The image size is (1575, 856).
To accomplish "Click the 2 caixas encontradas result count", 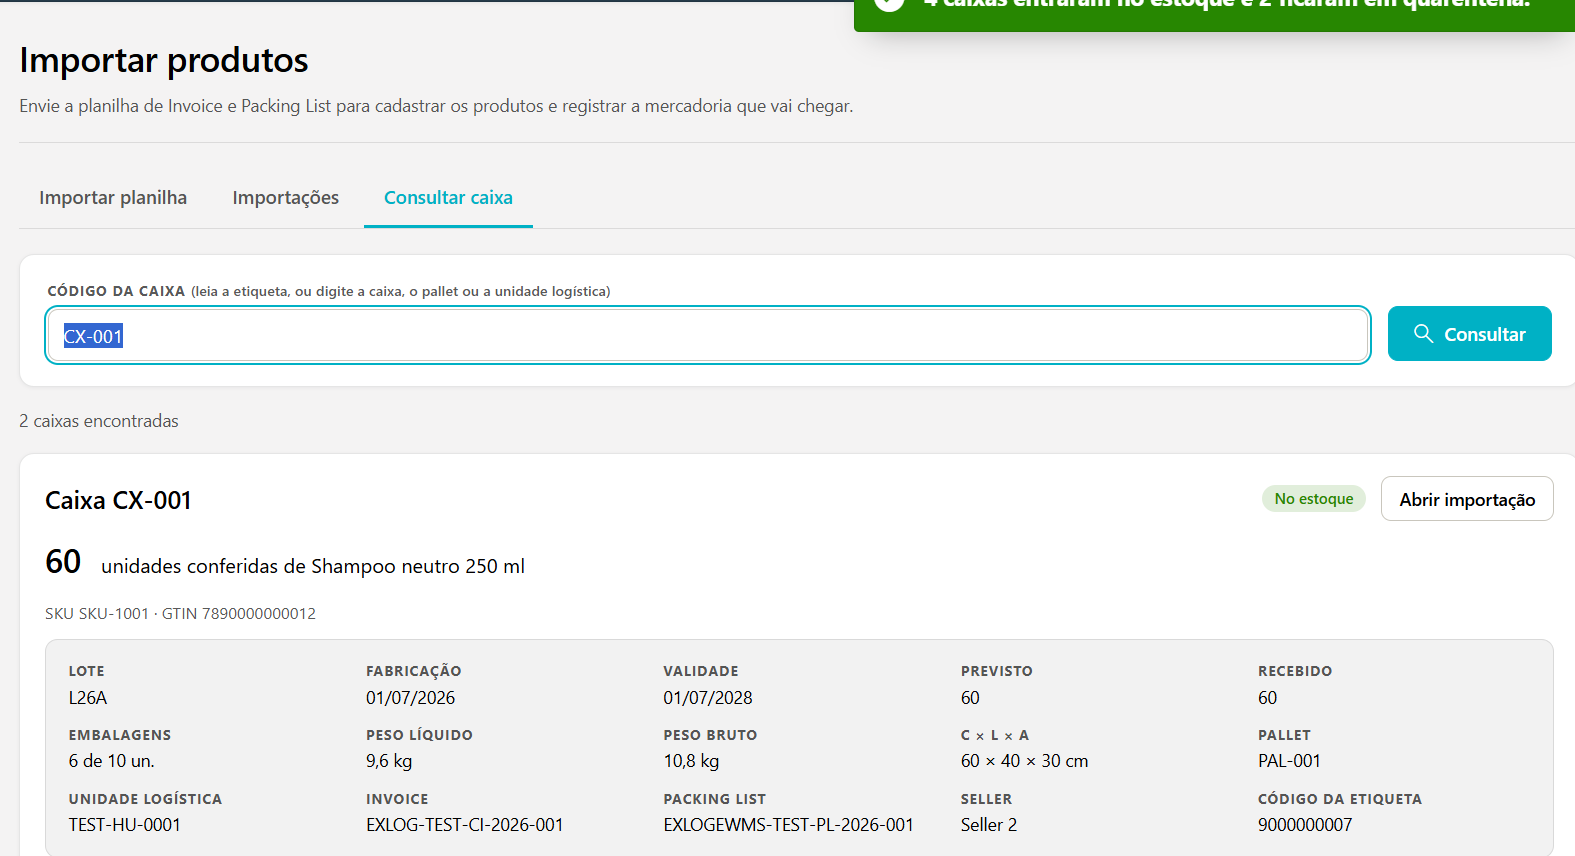I will pos(99,421).
